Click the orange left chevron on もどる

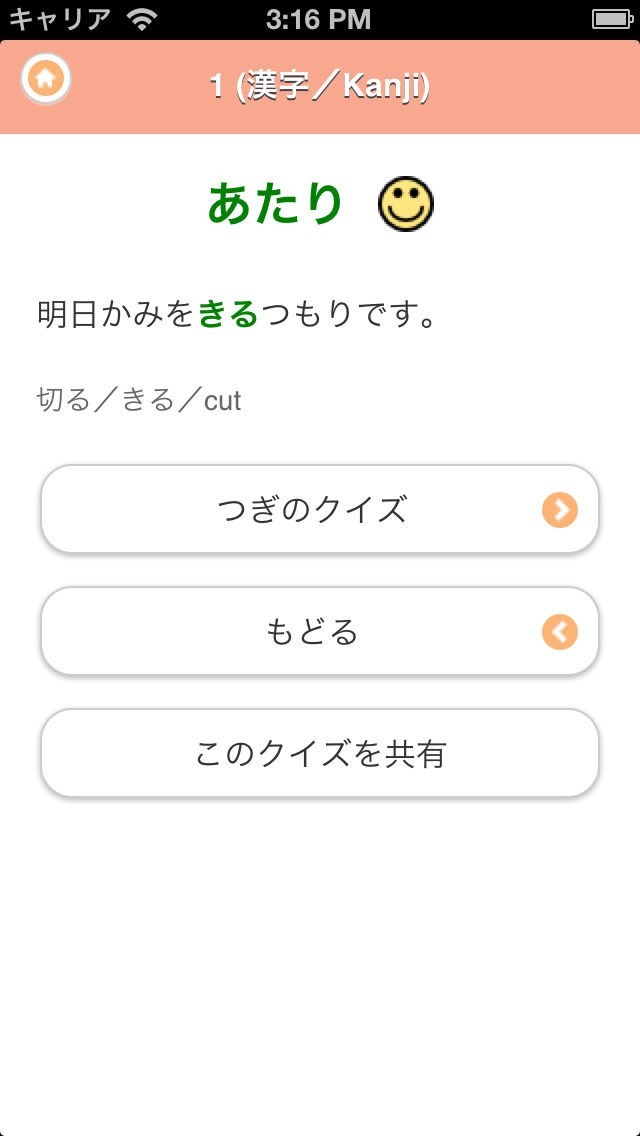(560, 632)
